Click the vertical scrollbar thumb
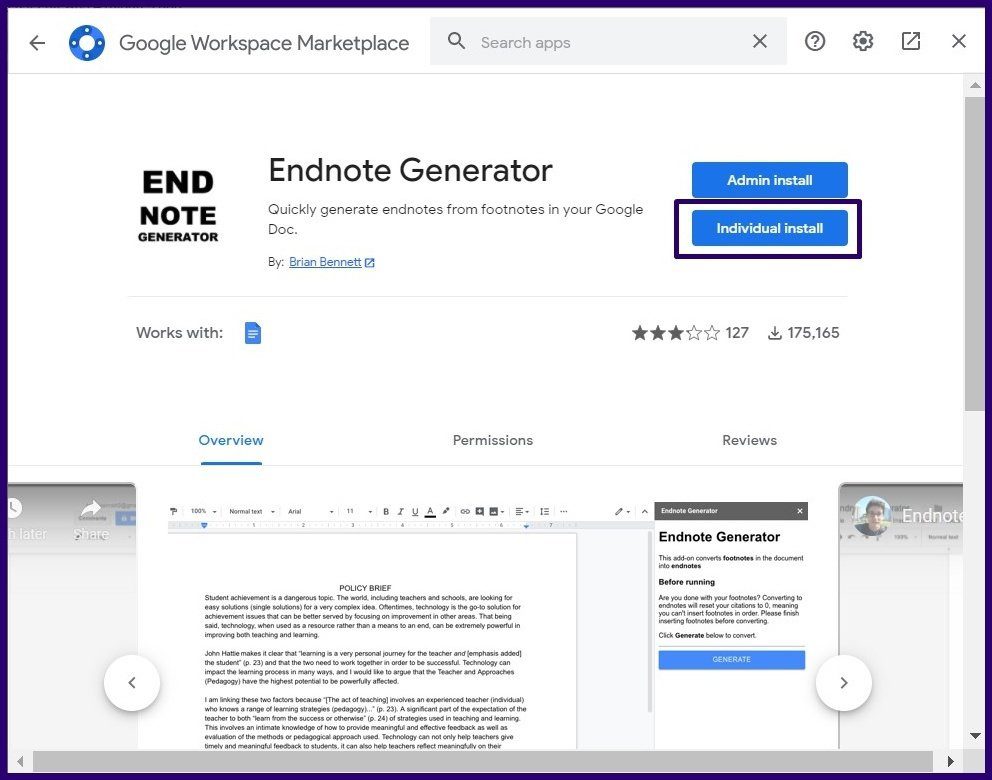The image size is (992, 780). coord(974,254)
